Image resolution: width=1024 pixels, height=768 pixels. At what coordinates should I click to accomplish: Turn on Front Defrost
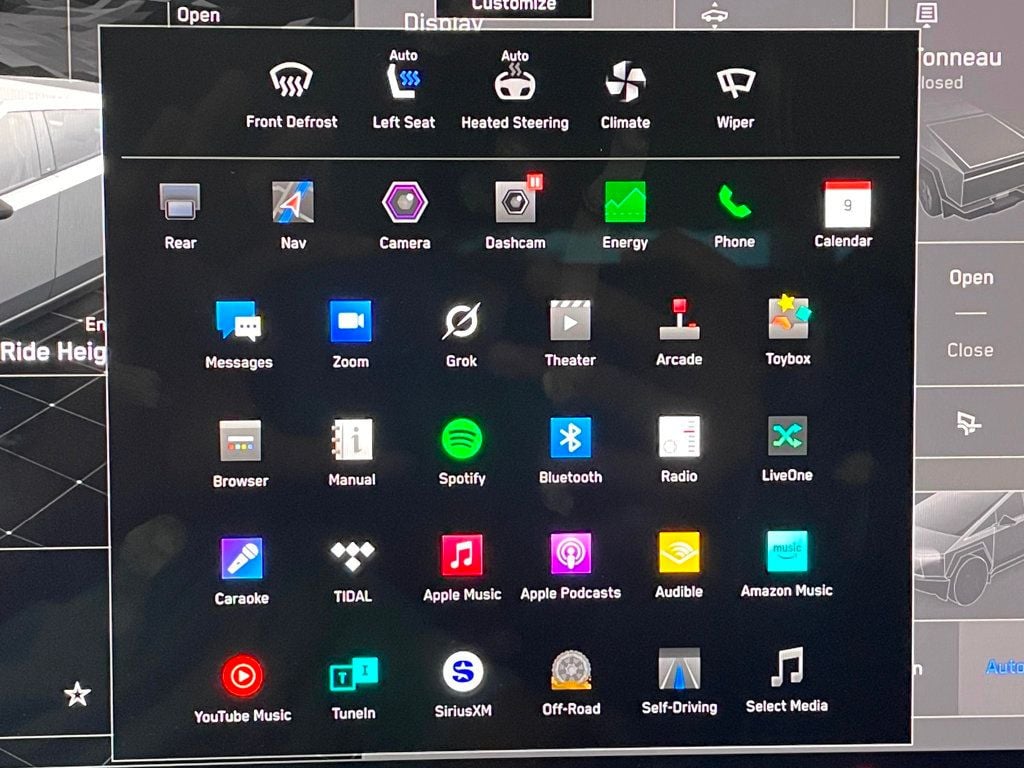(291, 95)
